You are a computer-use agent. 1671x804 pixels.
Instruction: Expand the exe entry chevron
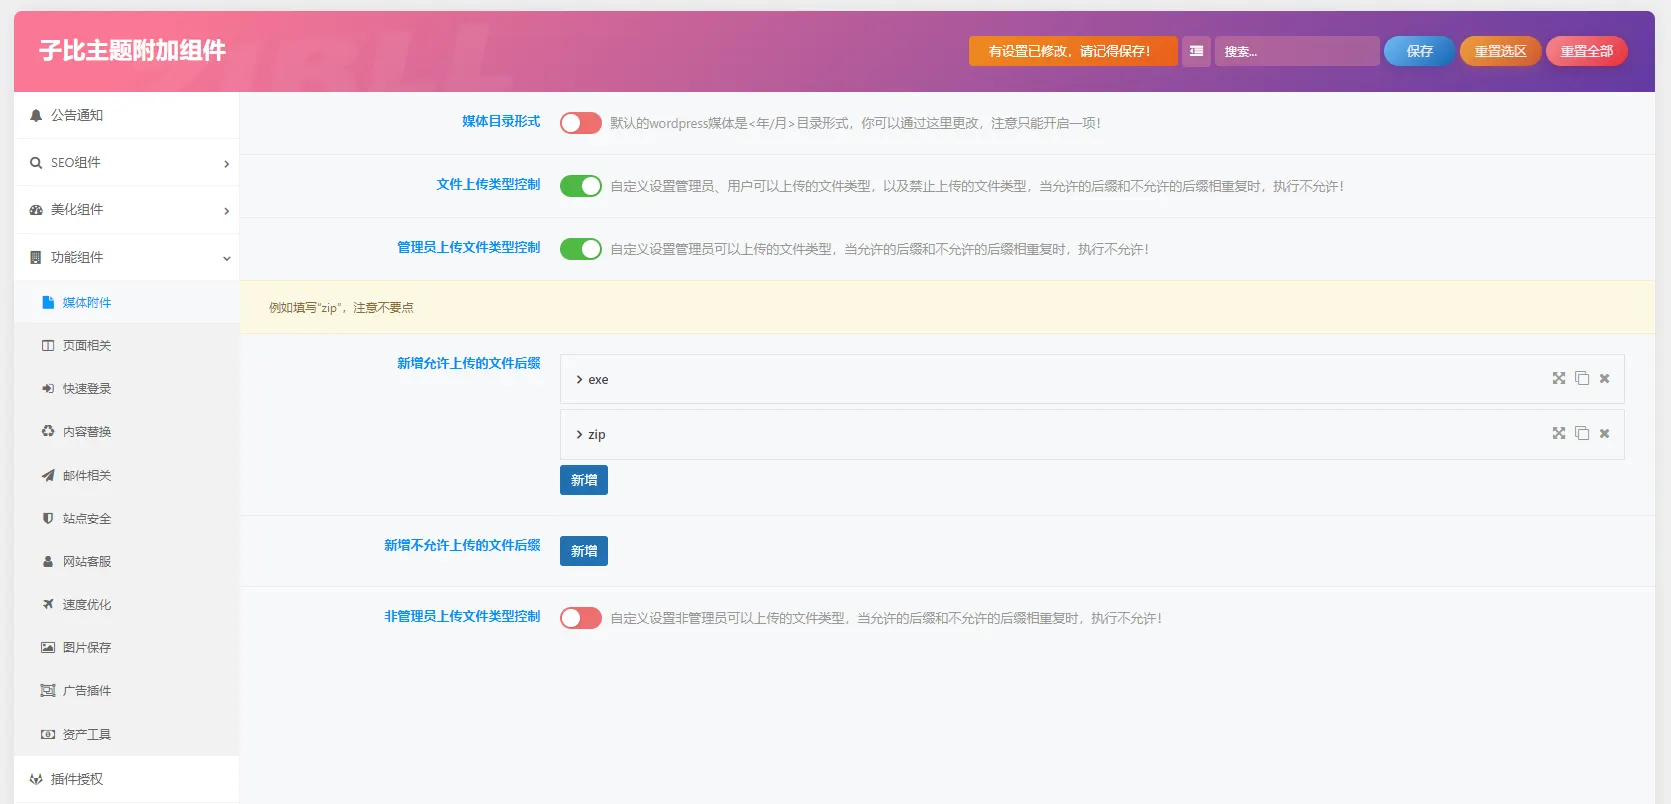(x=579, y=380)
